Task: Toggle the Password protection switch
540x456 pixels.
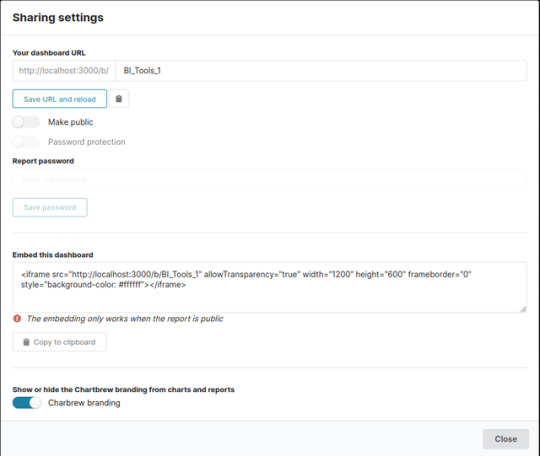Action: tap(26, 142)
